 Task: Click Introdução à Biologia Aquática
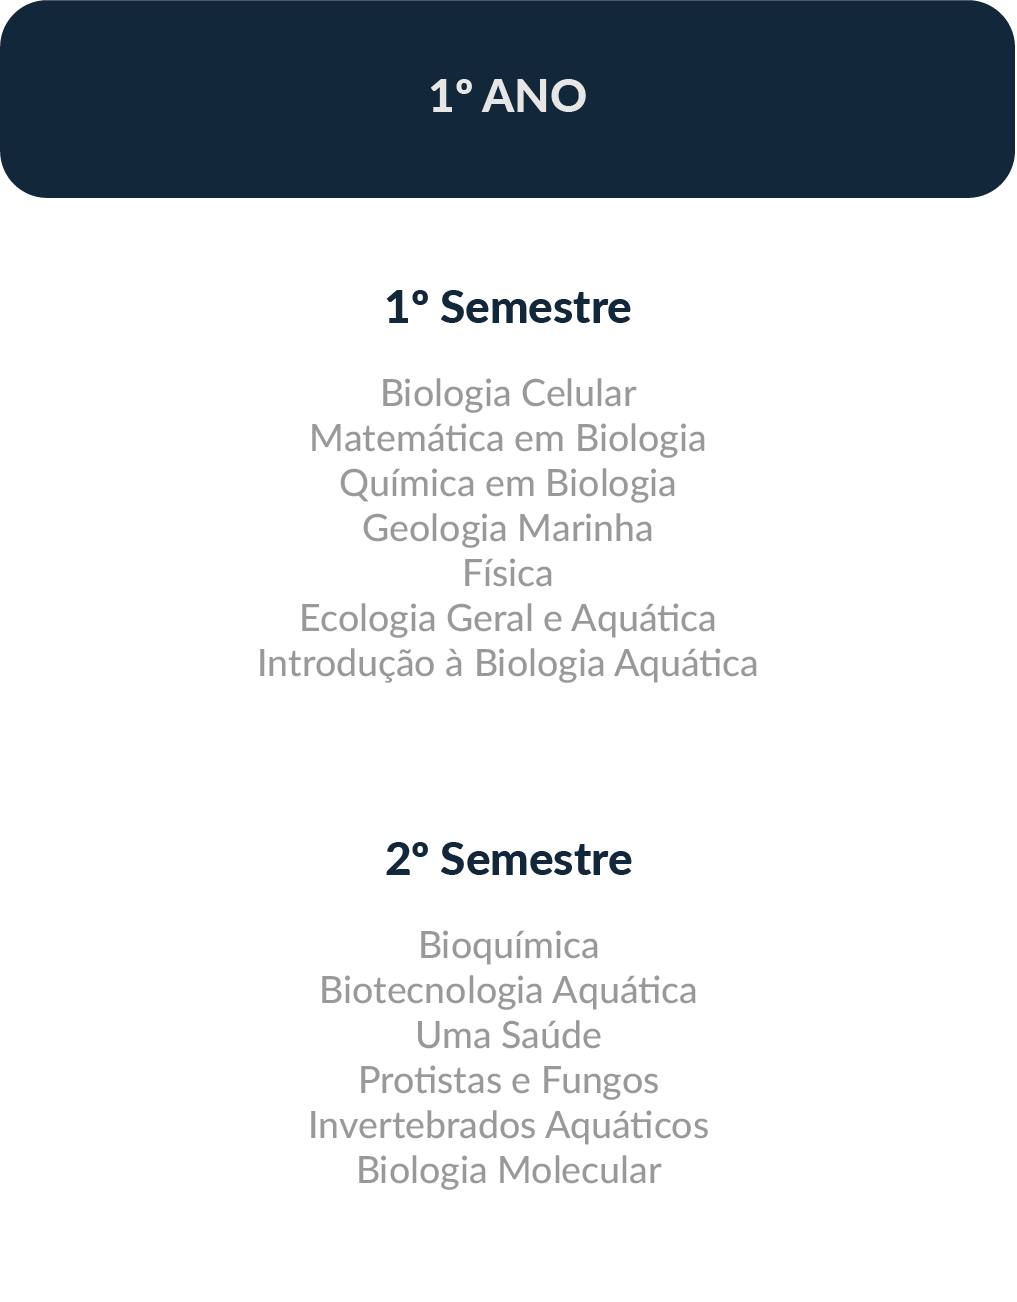tap(508, 663)
